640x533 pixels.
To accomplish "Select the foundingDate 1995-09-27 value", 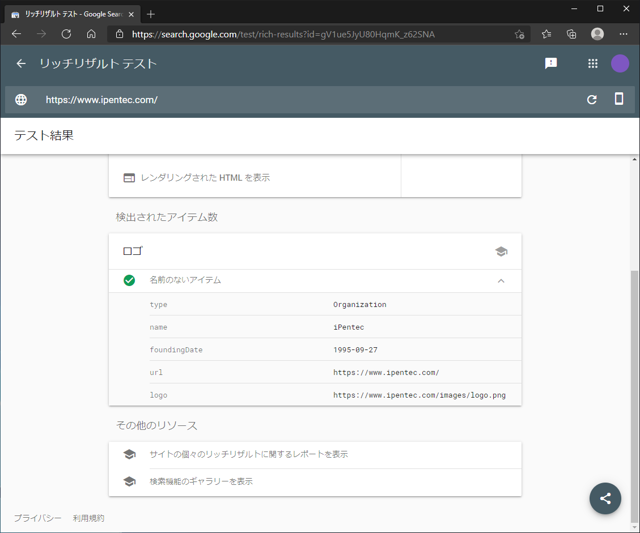I will [x=355, y=350].
